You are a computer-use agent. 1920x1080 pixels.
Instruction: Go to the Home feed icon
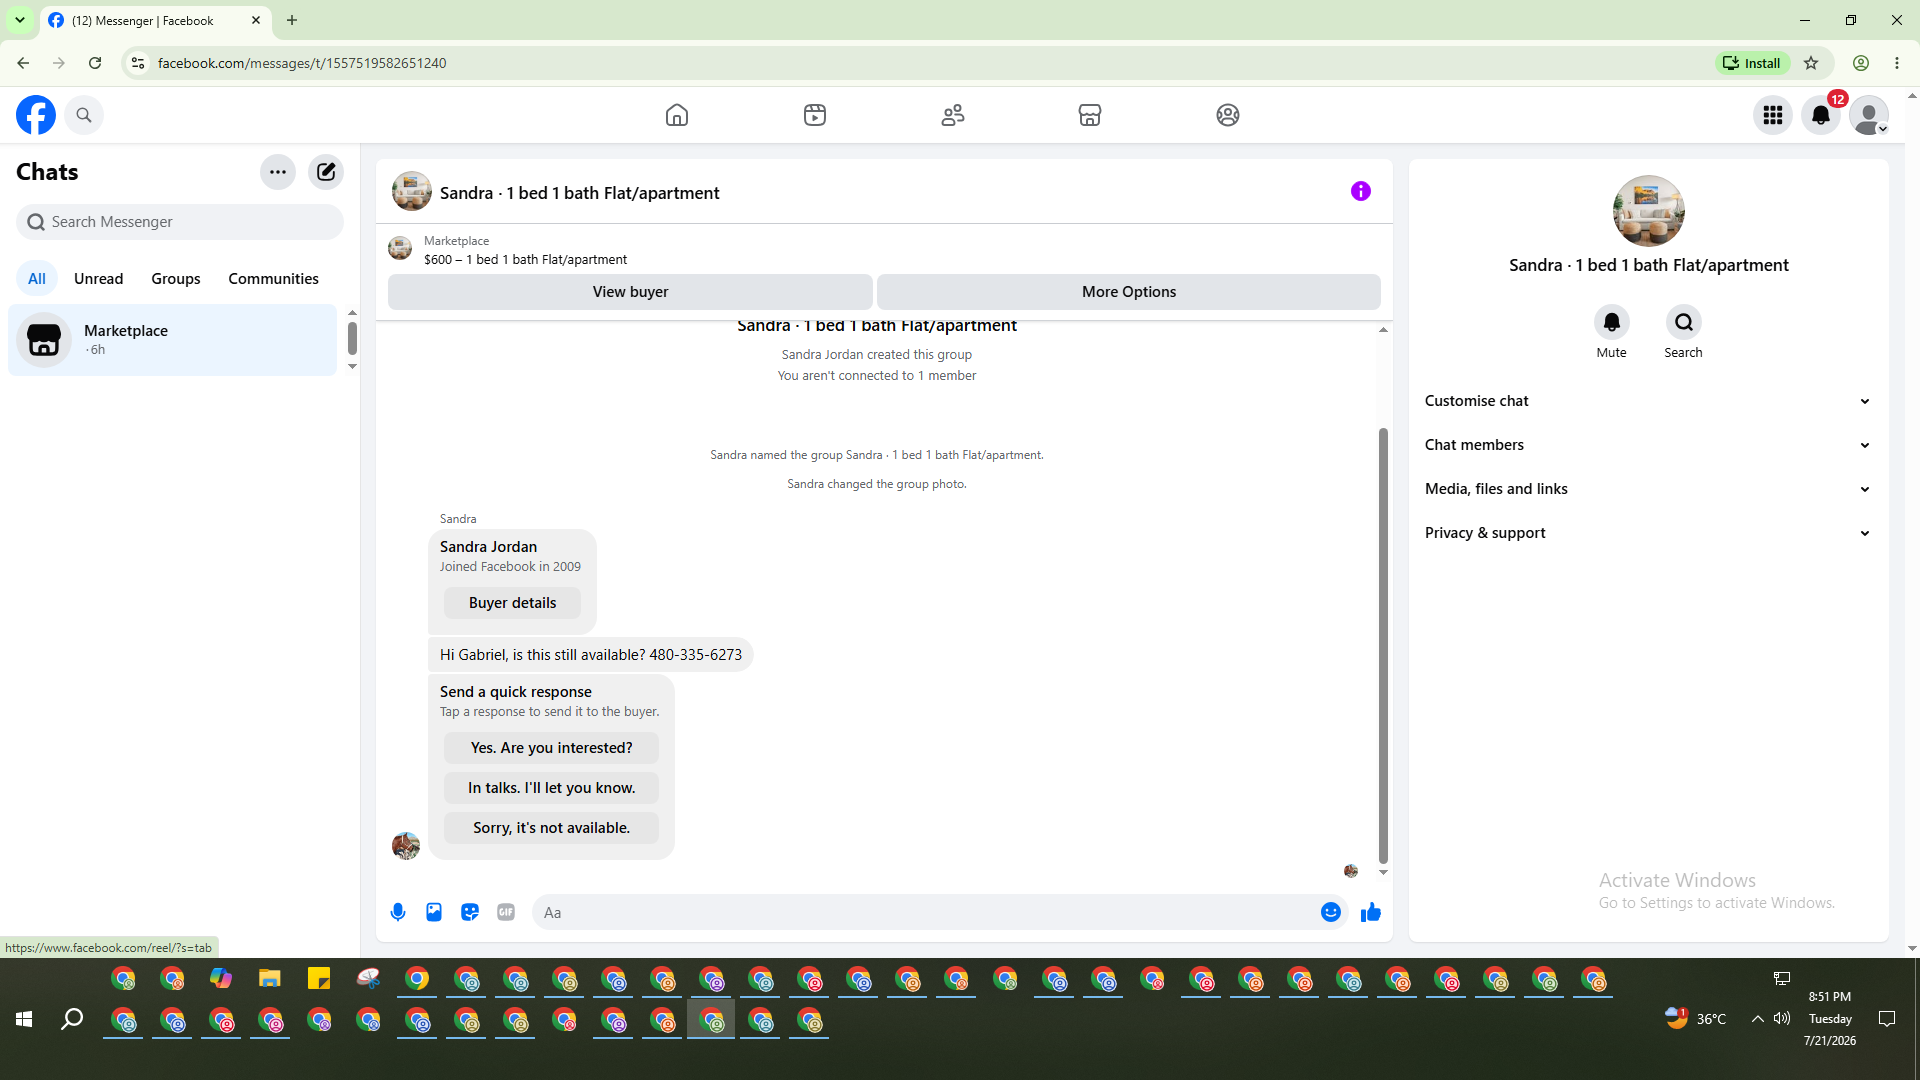pyautogui.click(x=677, y=115)
